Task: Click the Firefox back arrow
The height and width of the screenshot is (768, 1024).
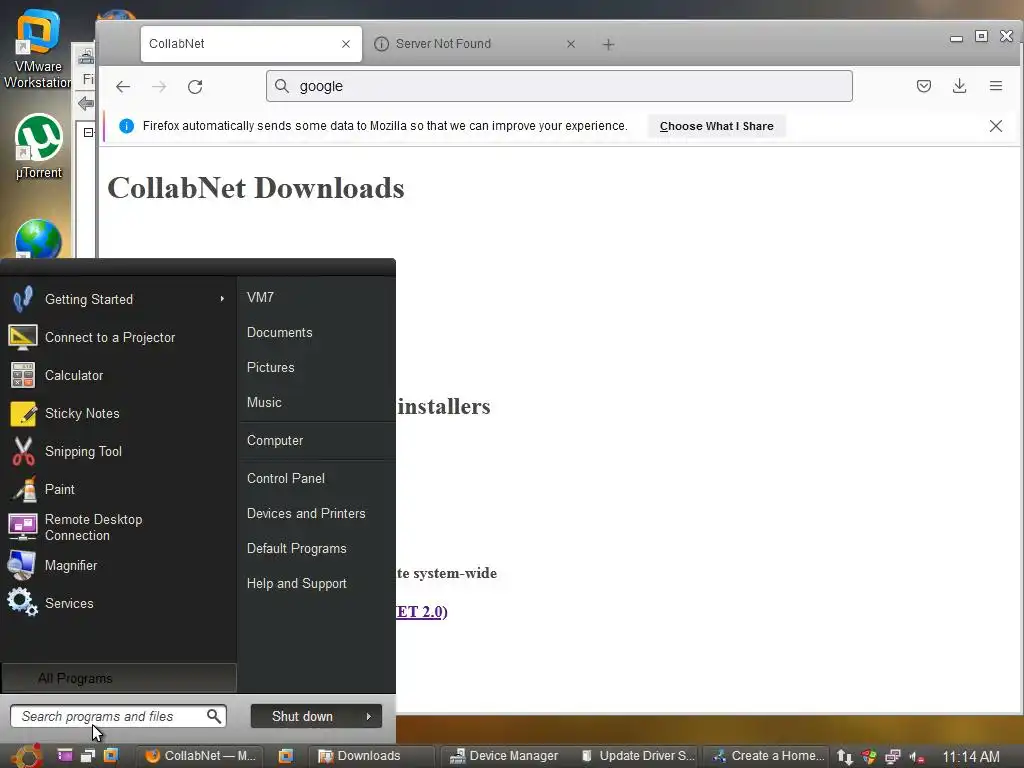Action: pos(123,87)
